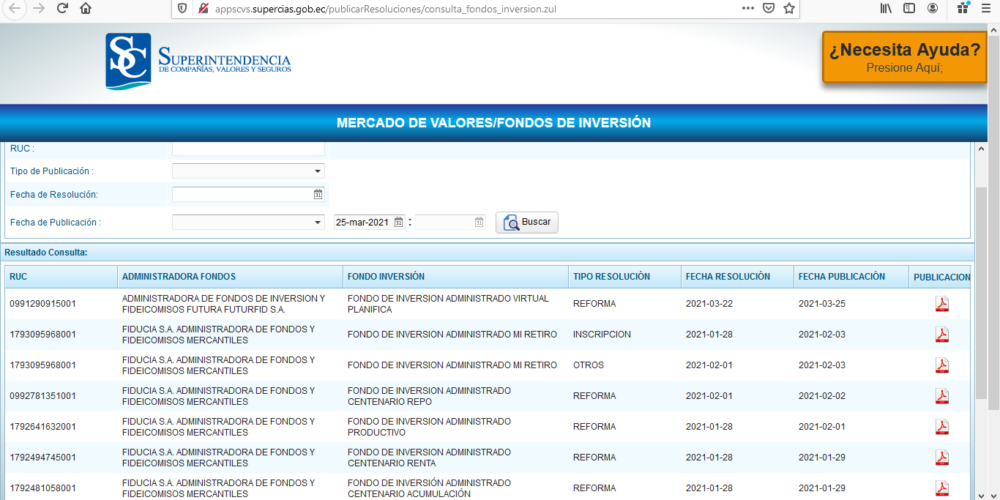Open calendar for Fecha de Resolución

coord(318,194)
